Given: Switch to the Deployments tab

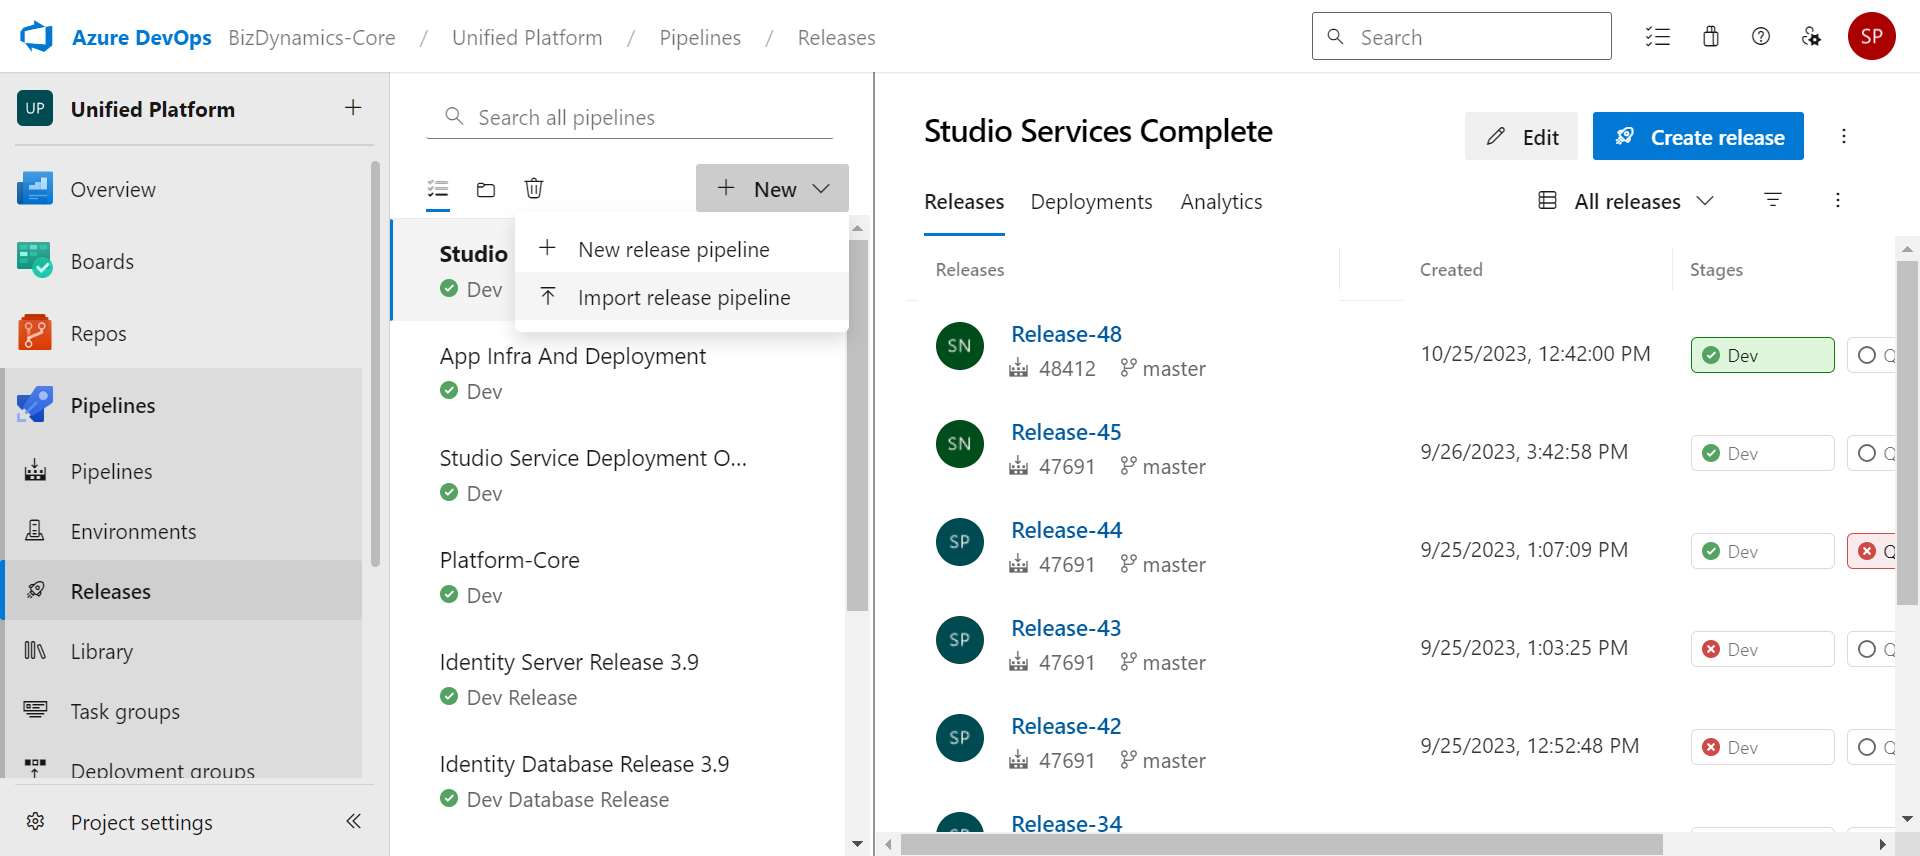Looking at the screenshot, I should (x=1091, y=202).
